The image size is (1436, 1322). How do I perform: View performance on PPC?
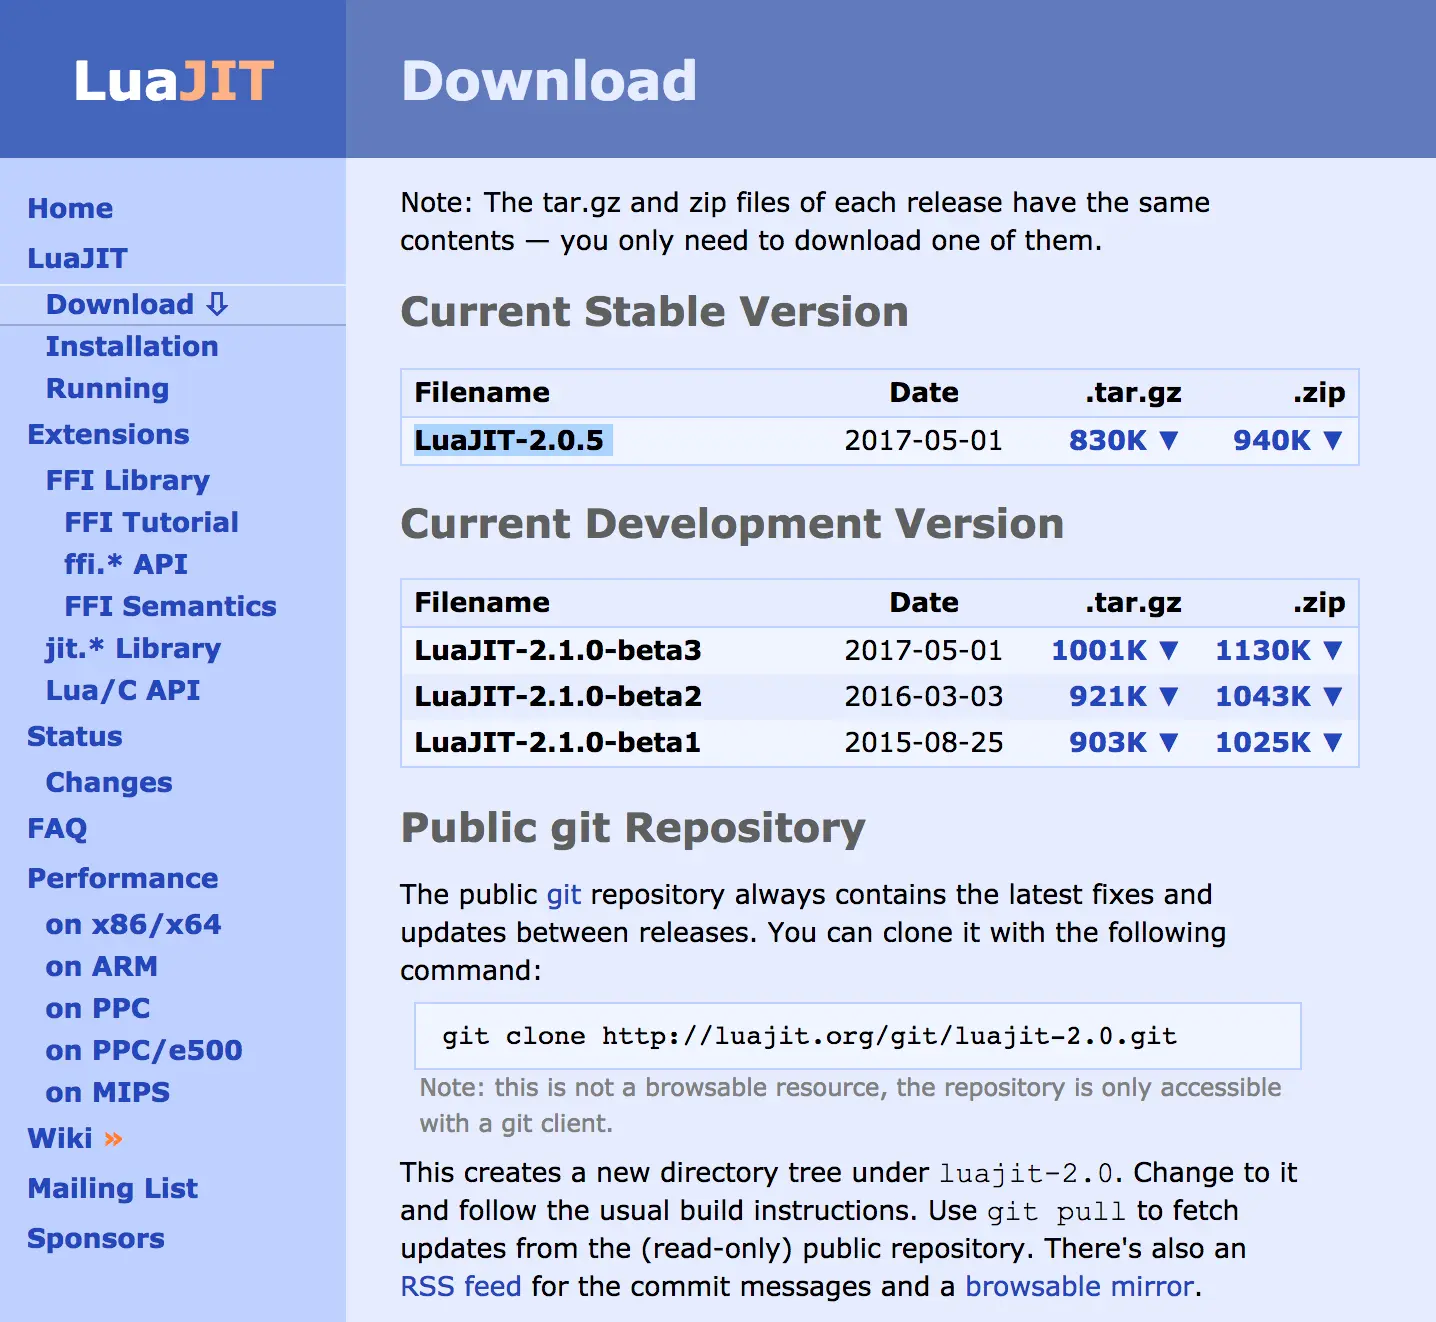coord(98,1008)
